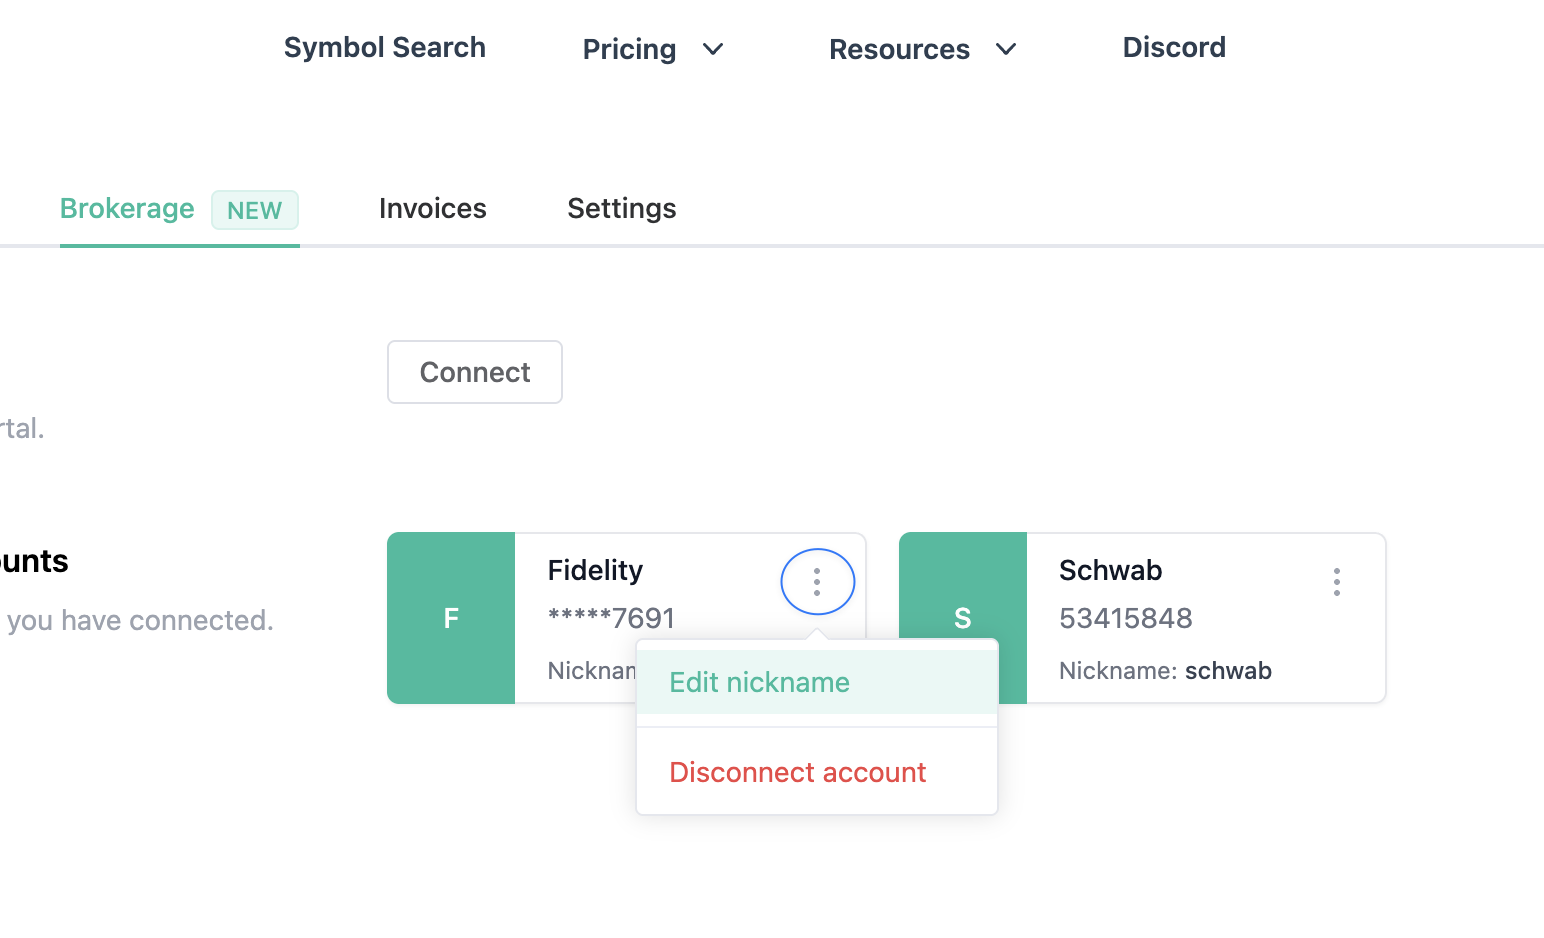Select the Schwab account name

pyautogui.click(x=1110, y=570)
